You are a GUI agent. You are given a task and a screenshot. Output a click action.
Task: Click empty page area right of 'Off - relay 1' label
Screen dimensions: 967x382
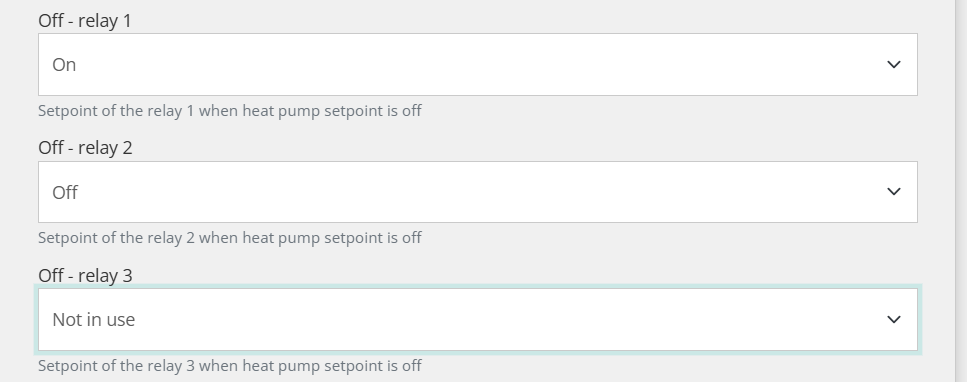click(524, 20)
